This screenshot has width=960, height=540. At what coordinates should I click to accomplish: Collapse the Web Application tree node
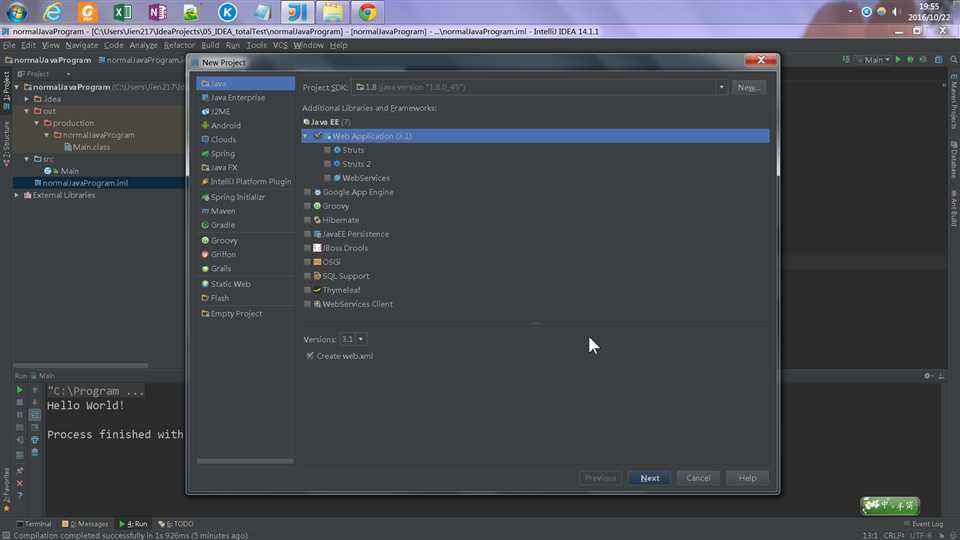click(306, 136)
